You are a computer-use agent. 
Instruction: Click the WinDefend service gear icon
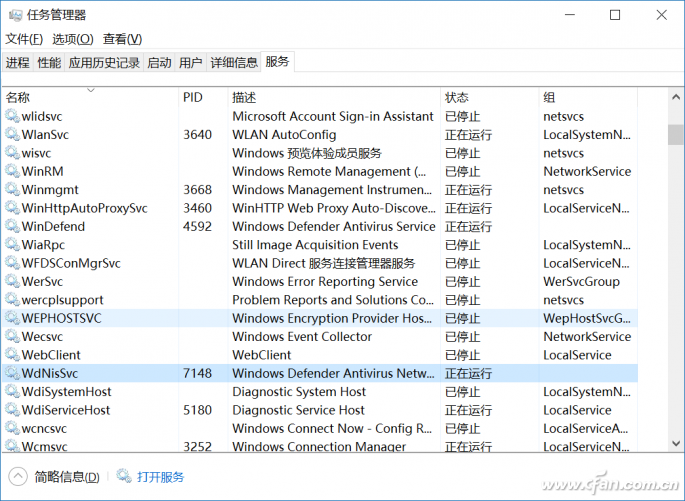[12, 226]
